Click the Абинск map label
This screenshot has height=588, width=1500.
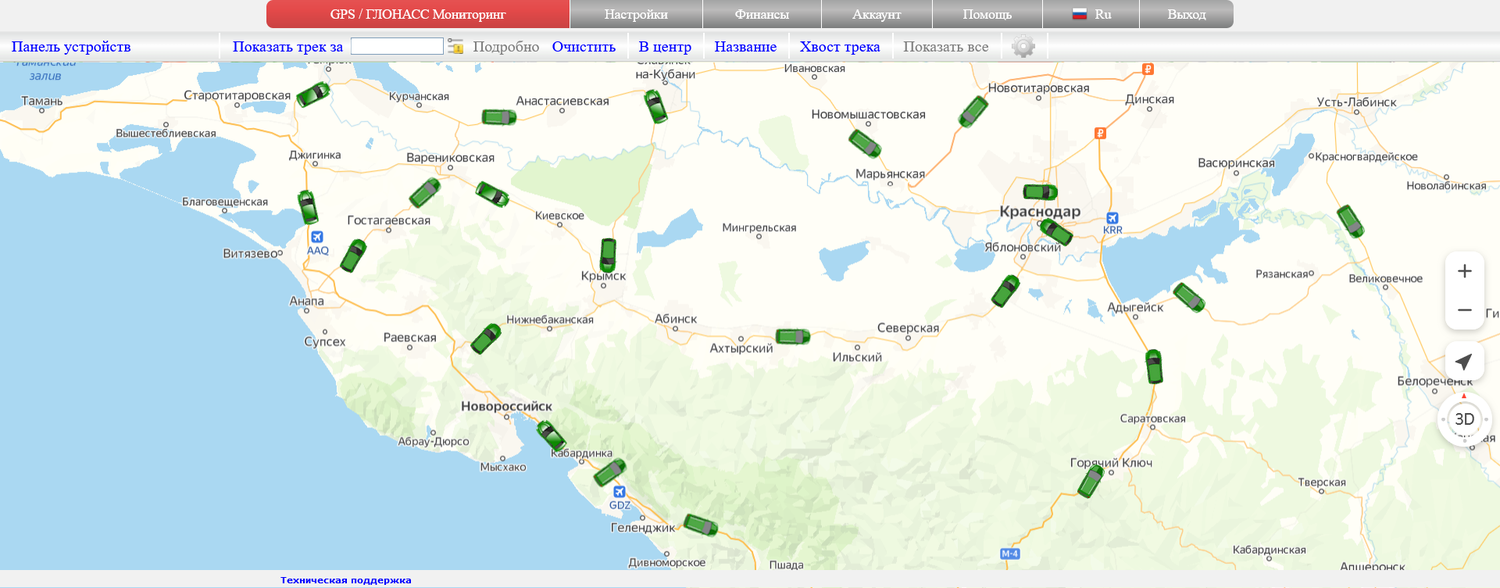(675, 318)
